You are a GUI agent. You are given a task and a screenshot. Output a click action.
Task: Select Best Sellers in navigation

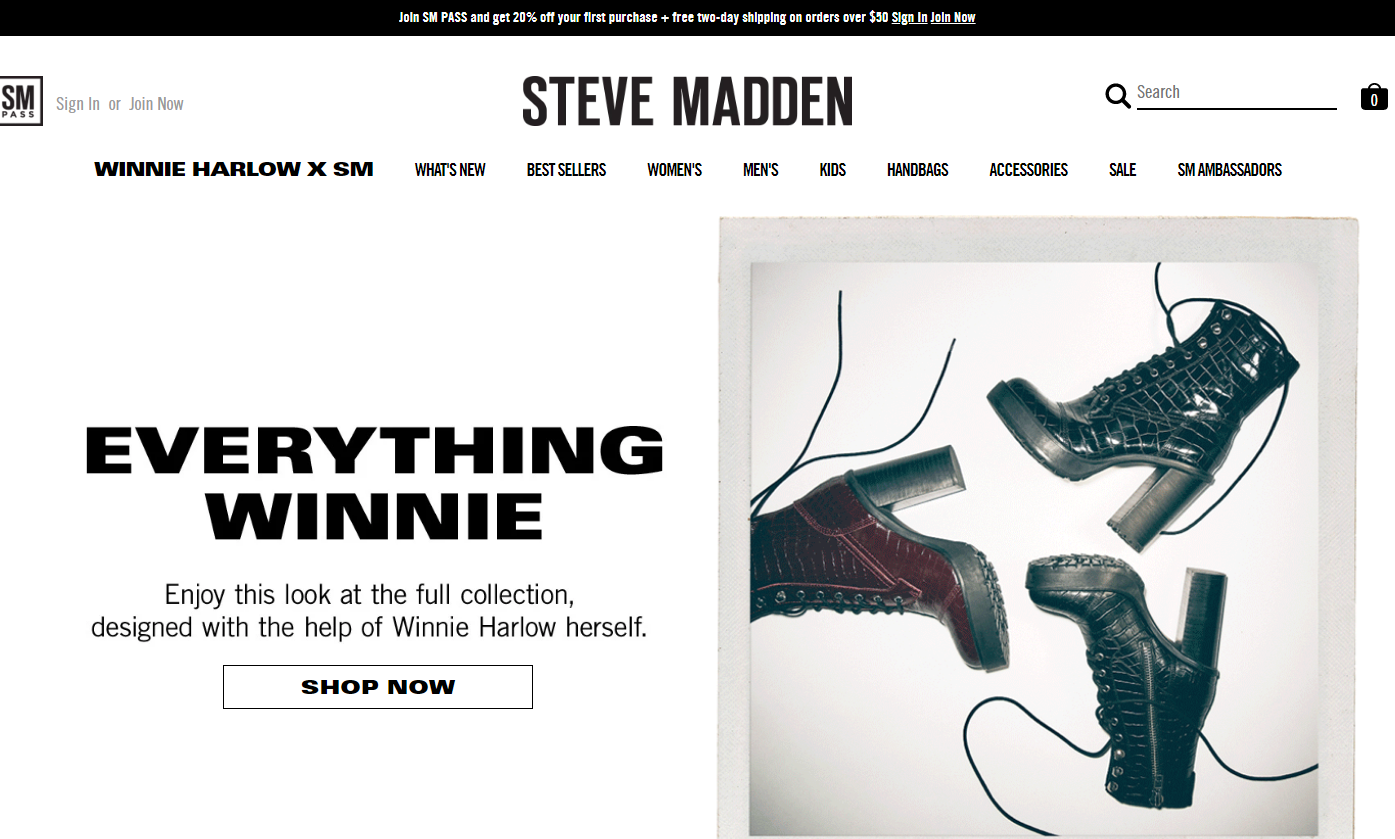[566, 170]
